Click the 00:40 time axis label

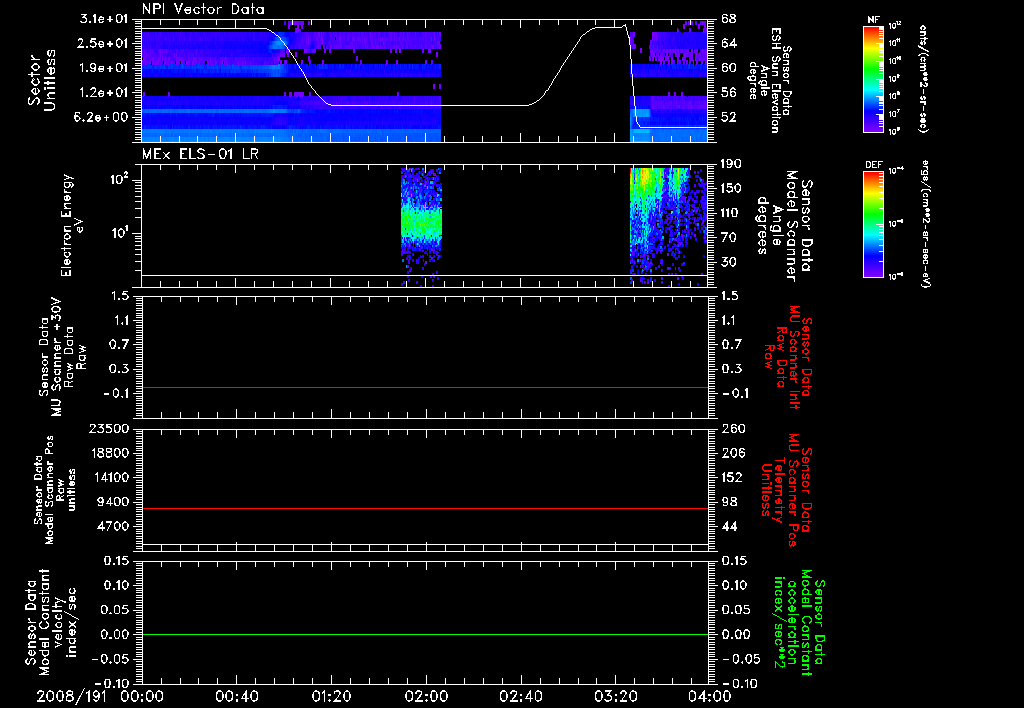(x=236, y=696)
